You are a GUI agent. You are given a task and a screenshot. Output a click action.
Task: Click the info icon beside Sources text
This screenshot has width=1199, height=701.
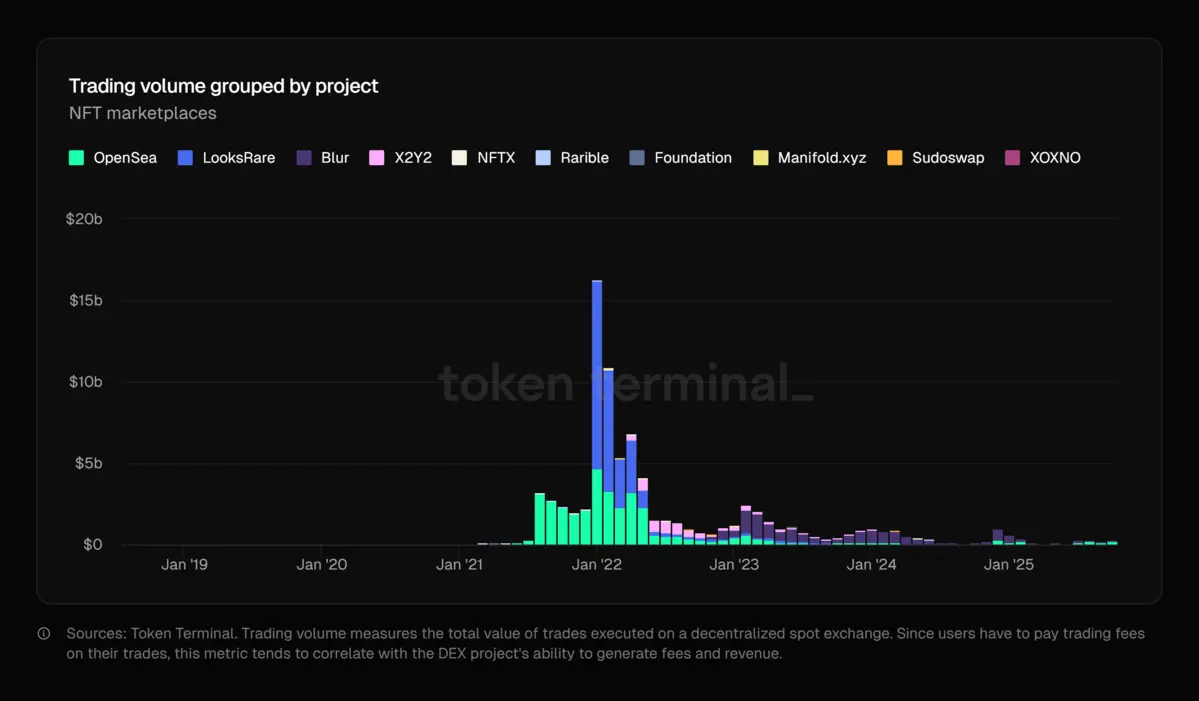[x=44, y=634]
